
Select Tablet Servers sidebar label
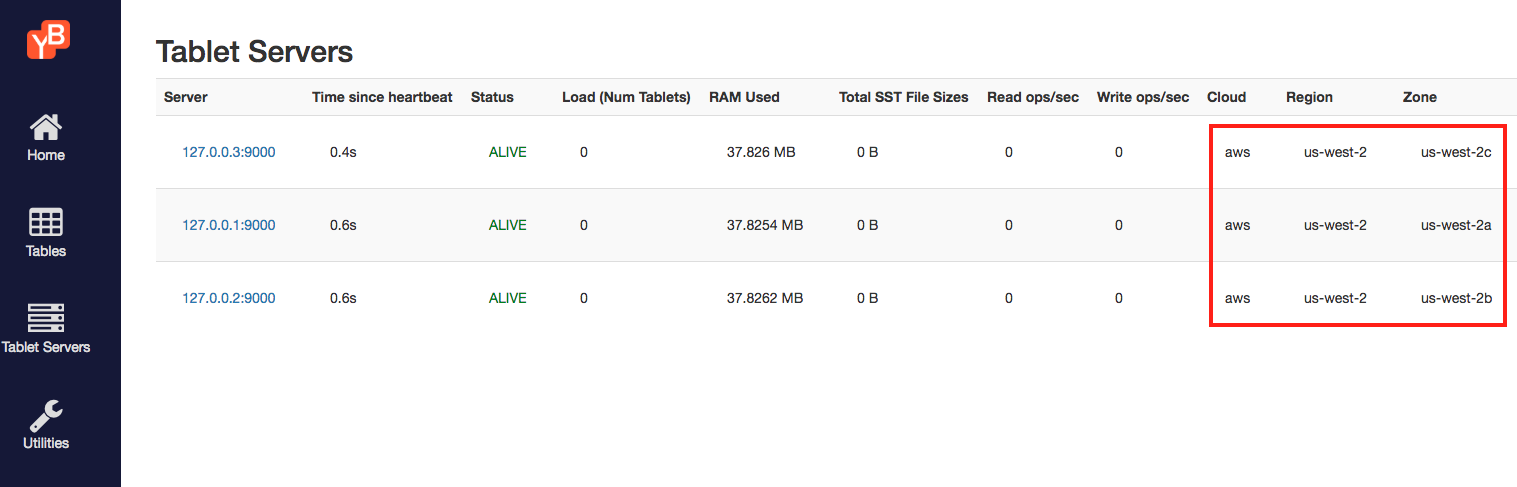[x=46, y=347]
